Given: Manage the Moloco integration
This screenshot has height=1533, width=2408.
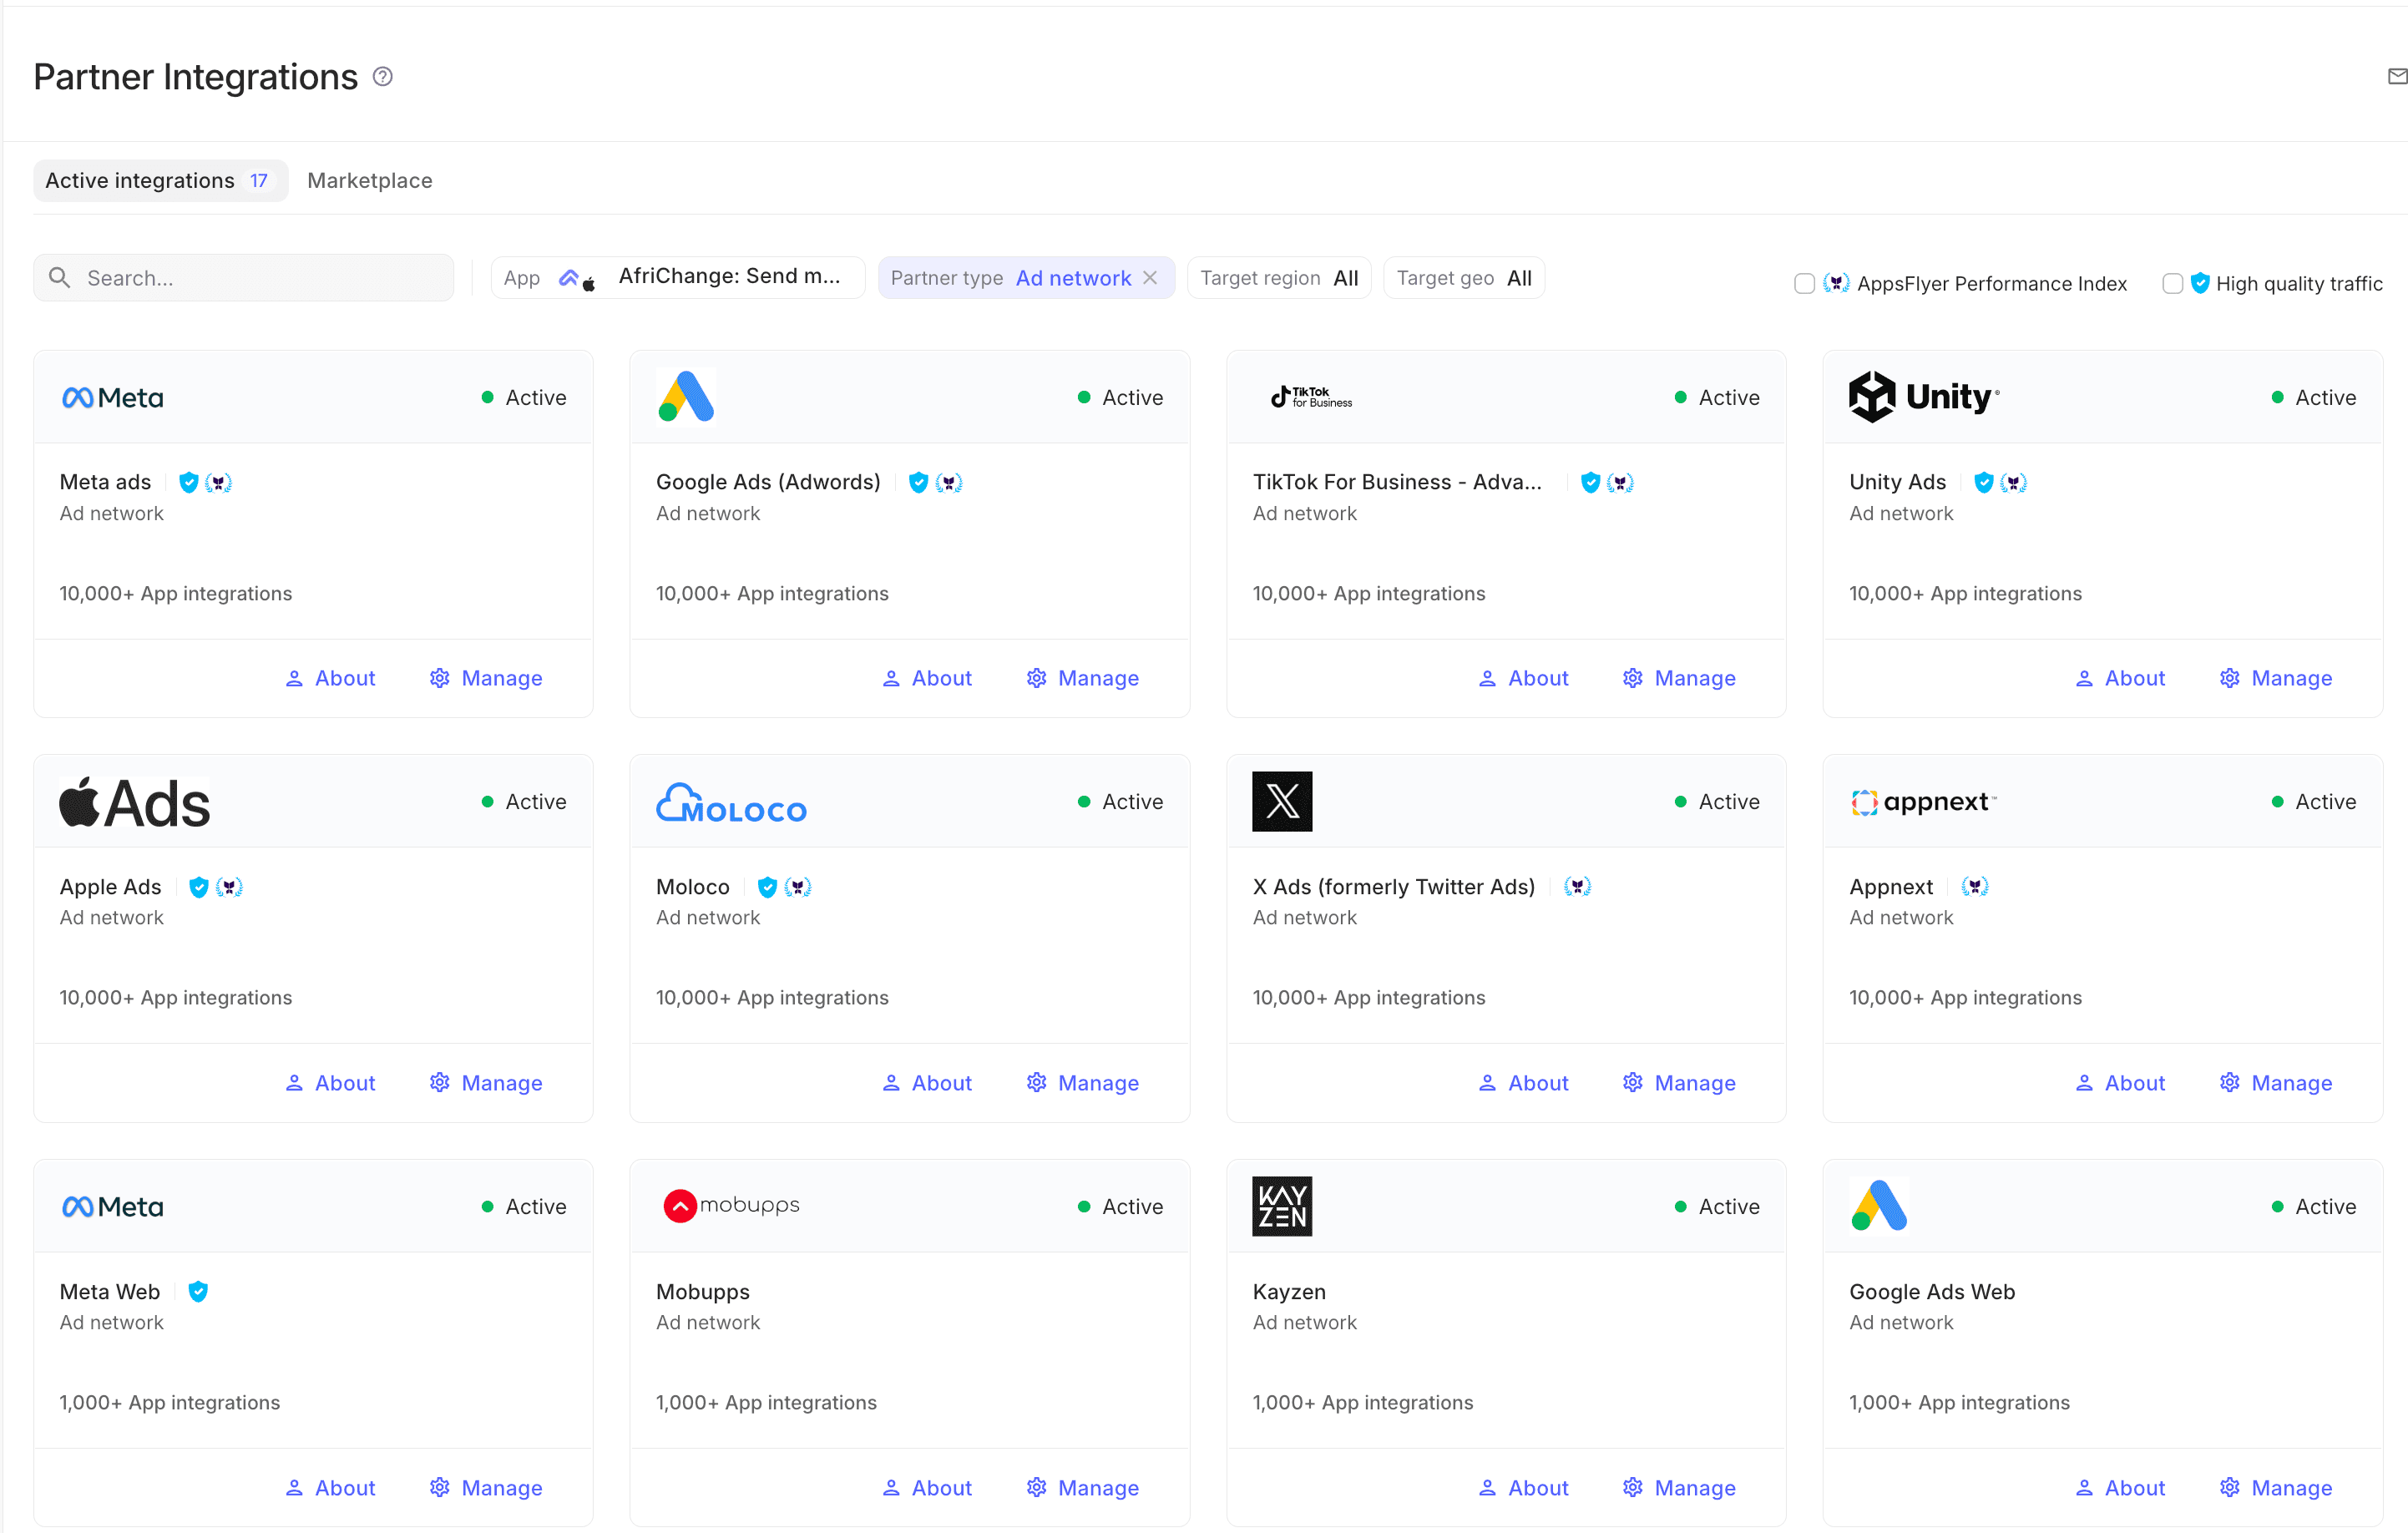Looking at the screenshot, I should point(1083,1083).
